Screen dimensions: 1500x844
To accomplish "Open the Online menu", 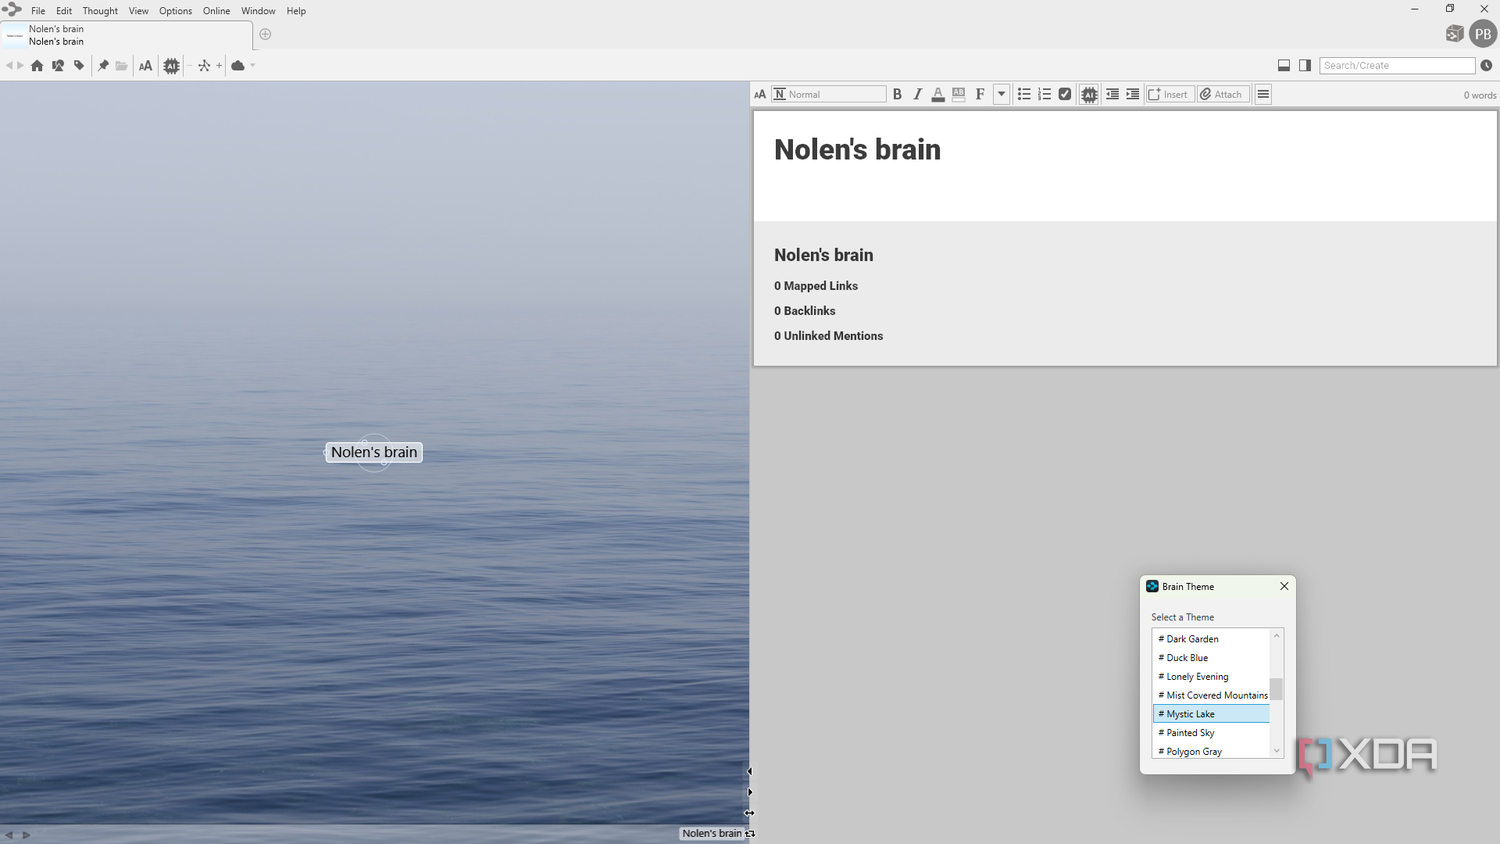I will click(x=216, y=11).
